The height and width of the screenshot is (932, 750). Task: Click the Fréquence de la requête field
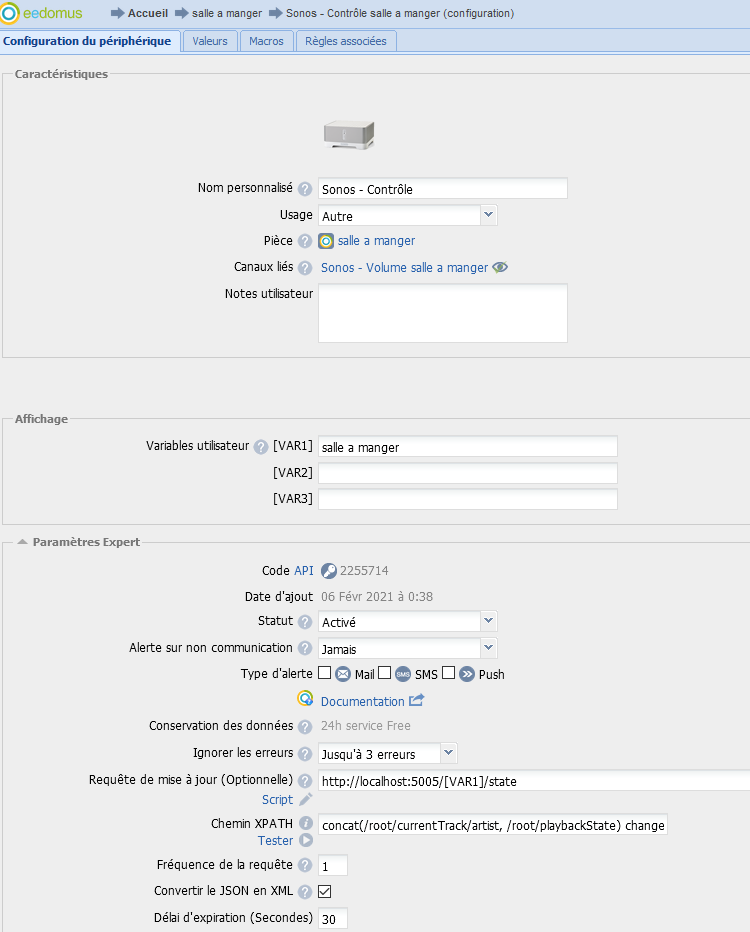coord(333,865)
